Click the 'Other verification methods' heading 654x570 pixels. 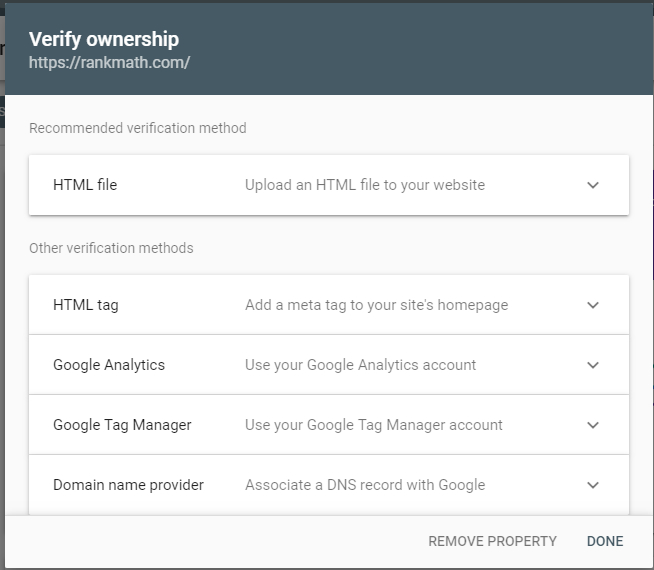pos(111,248)
